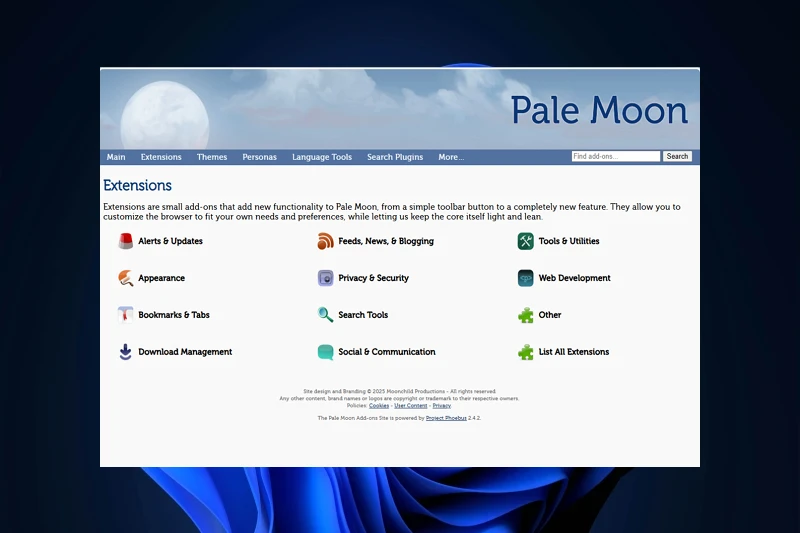Click the purple safe Privacy & Security icon

click(326, 278)
